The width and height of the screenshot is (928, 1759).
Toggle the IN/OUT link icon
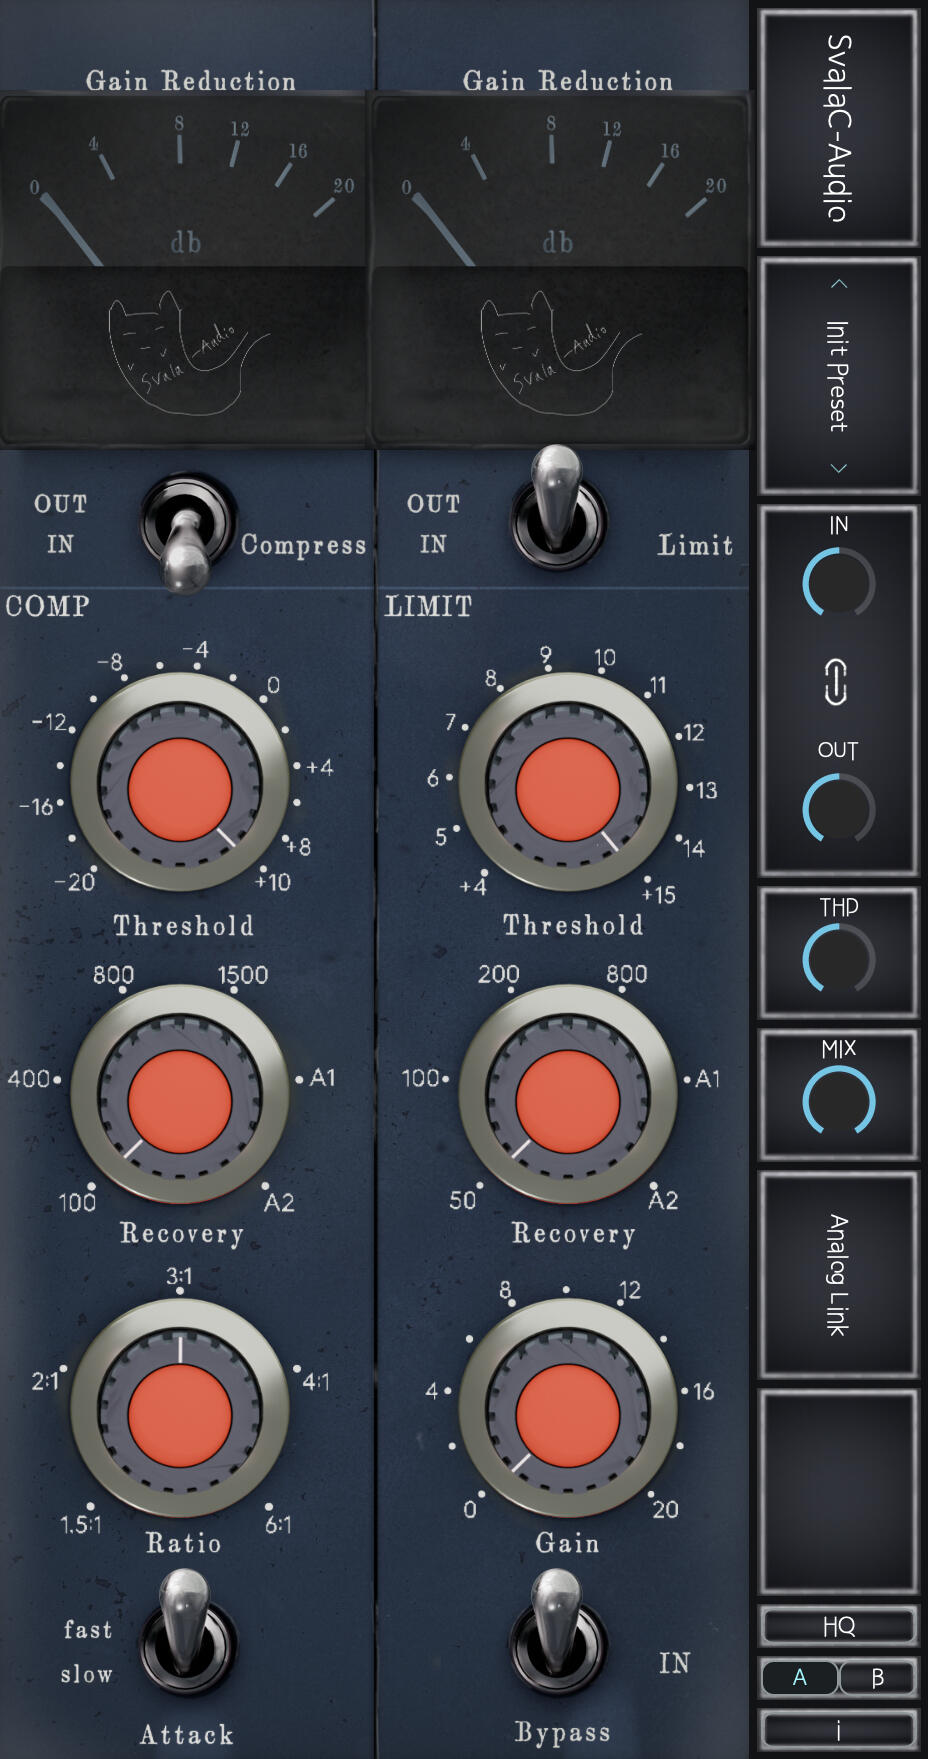point(836,682)
